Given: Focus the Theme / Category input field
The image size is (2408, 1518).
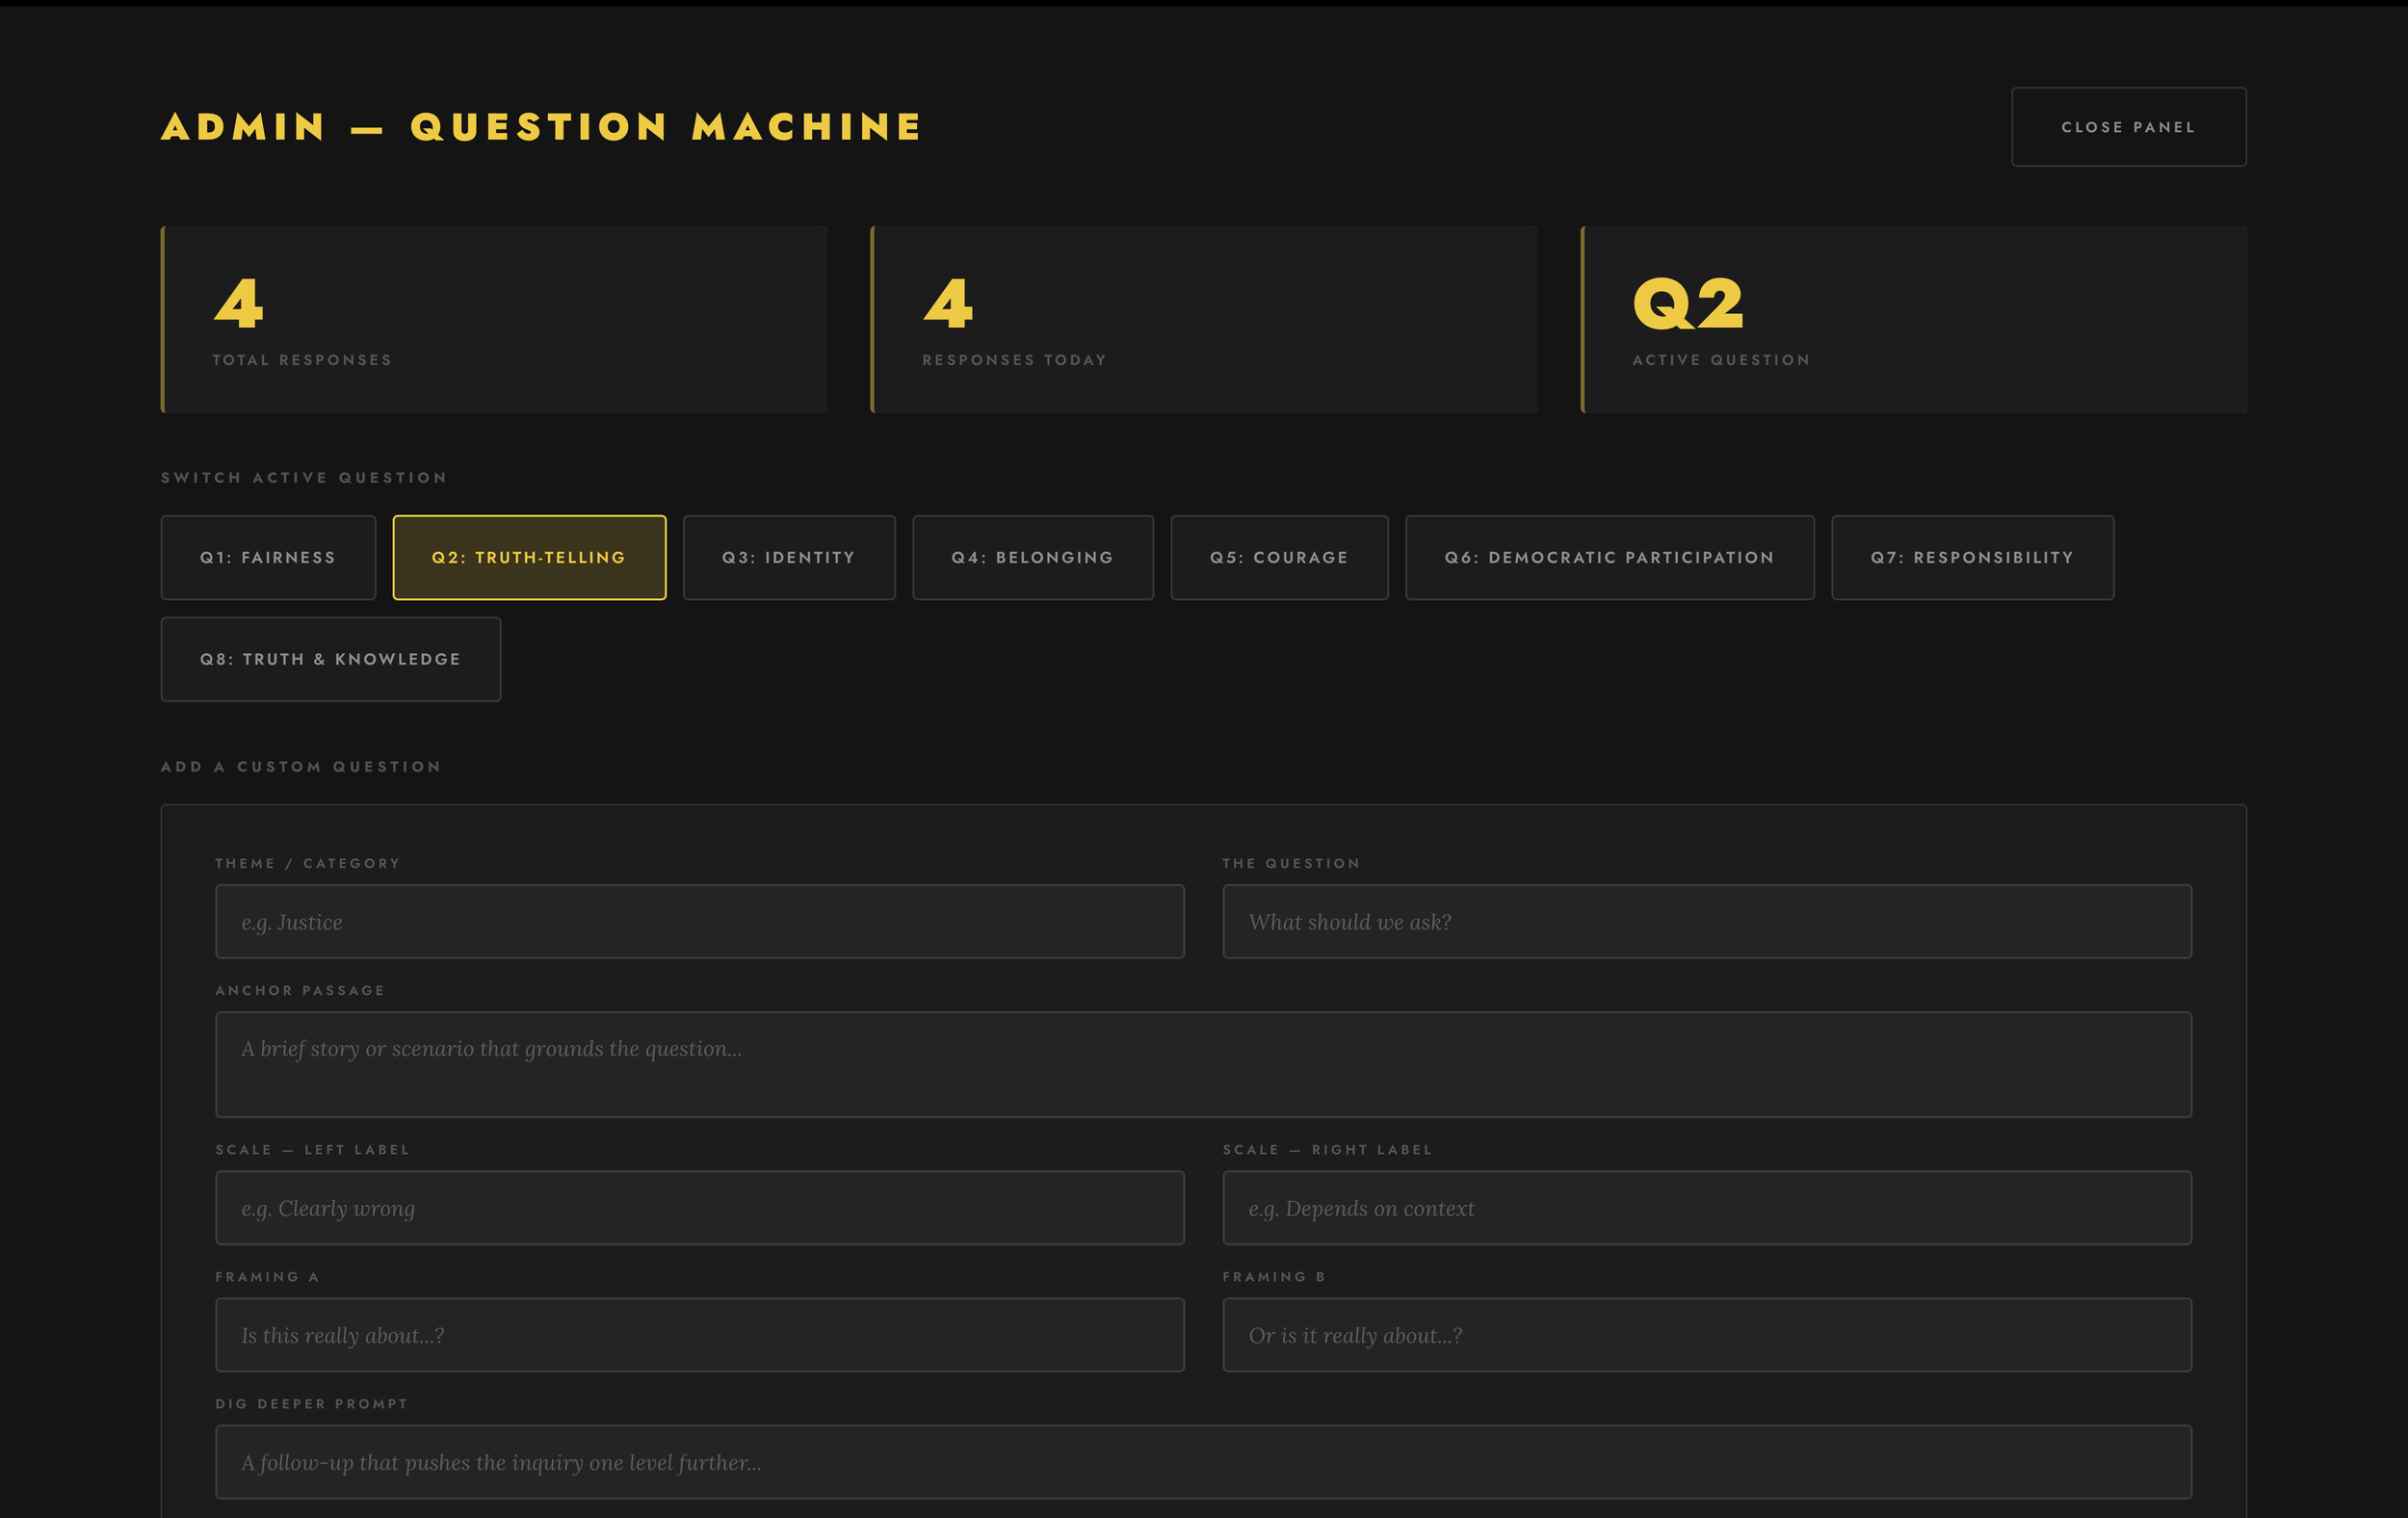Looking at the screenshot, I should tap(699, 922).
